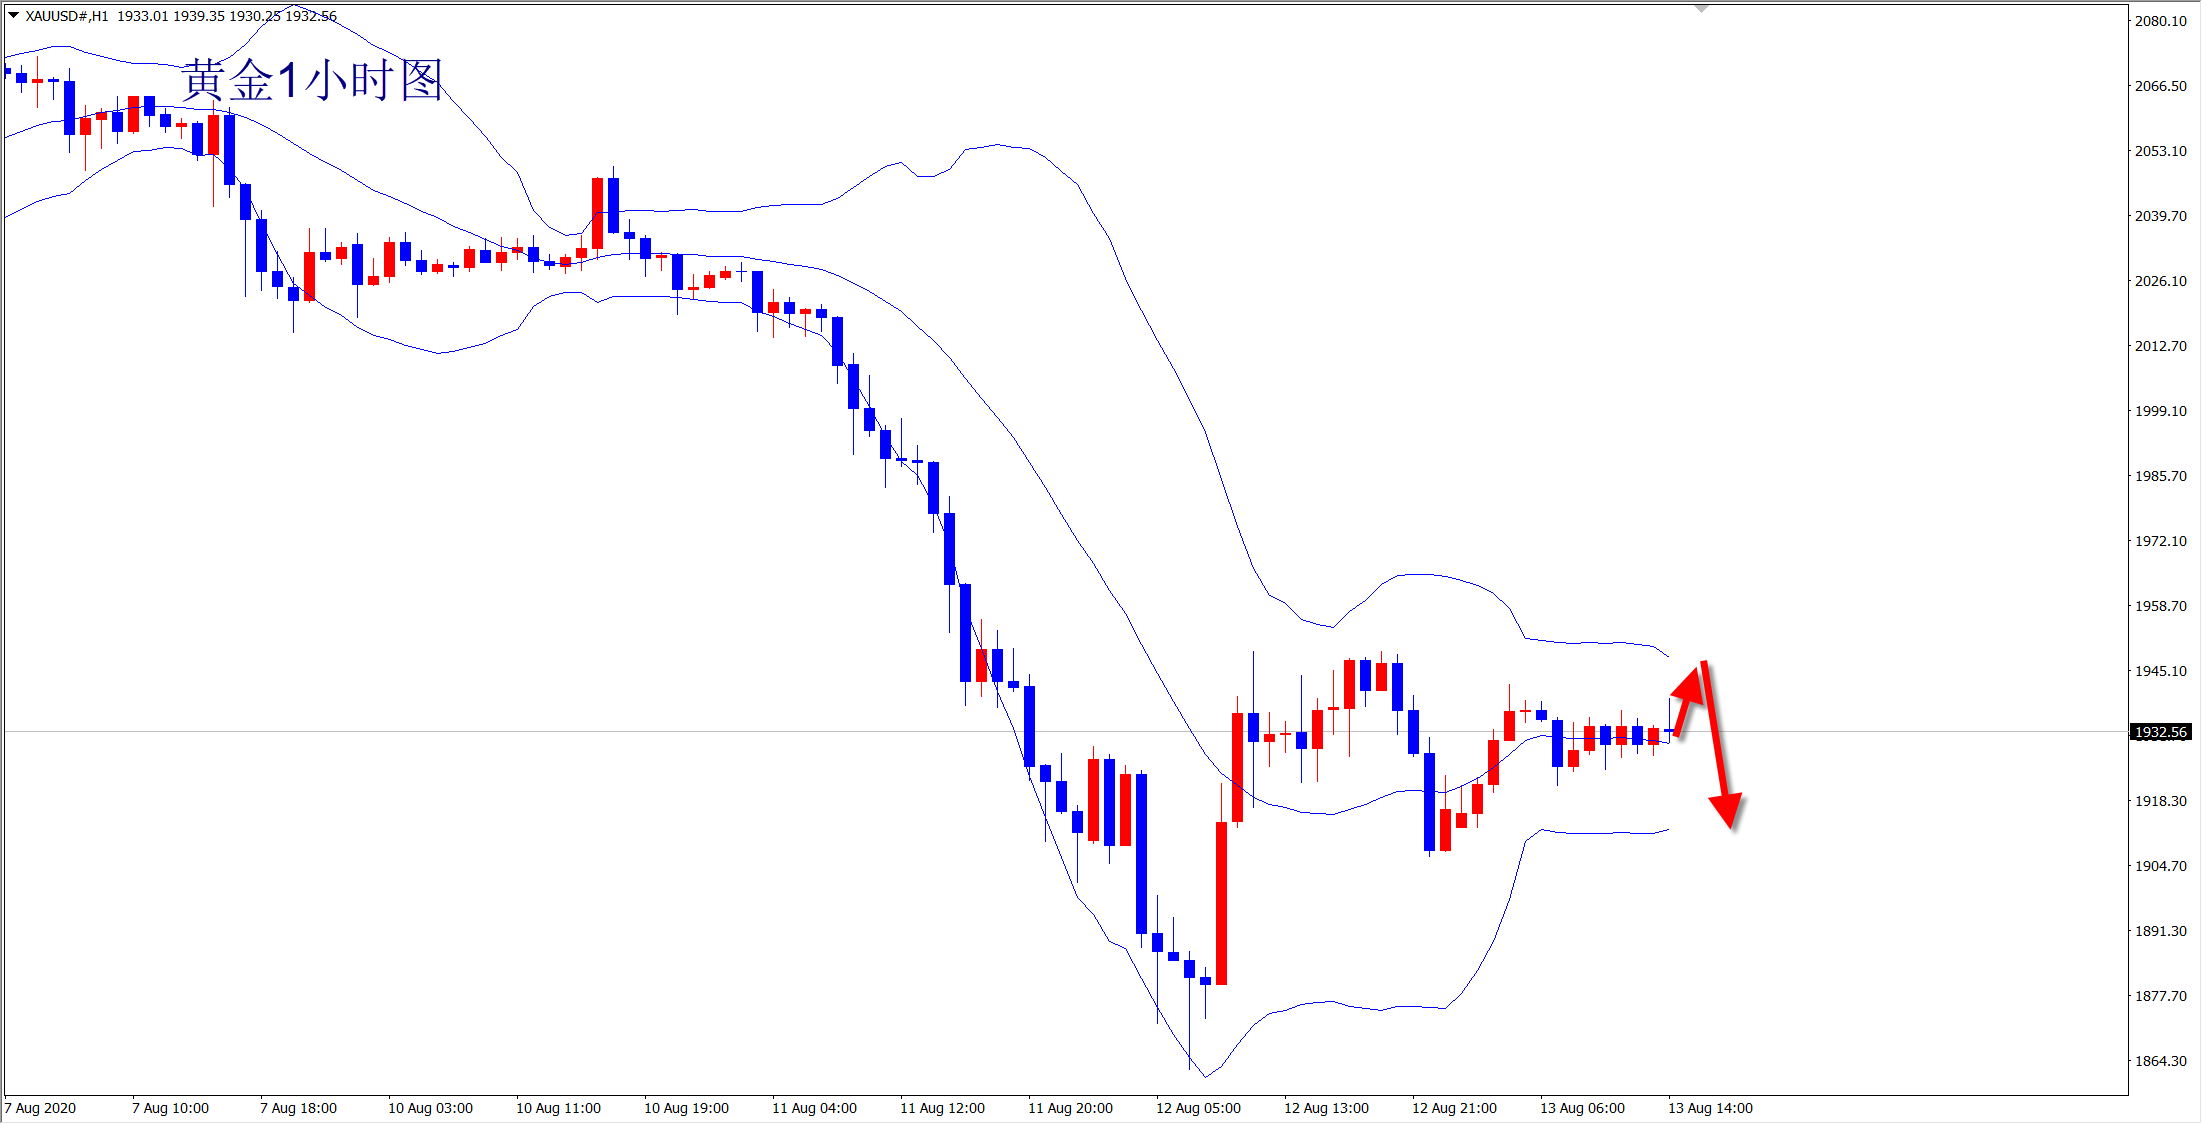Click the 2039.70 price scale label
This screenshot has height=1124, width=2202.
tap(2160, 216)
